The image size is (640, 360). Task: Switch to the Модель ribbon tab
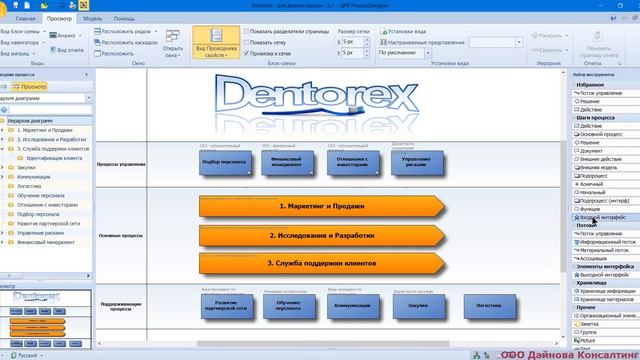tap(93, 18)
